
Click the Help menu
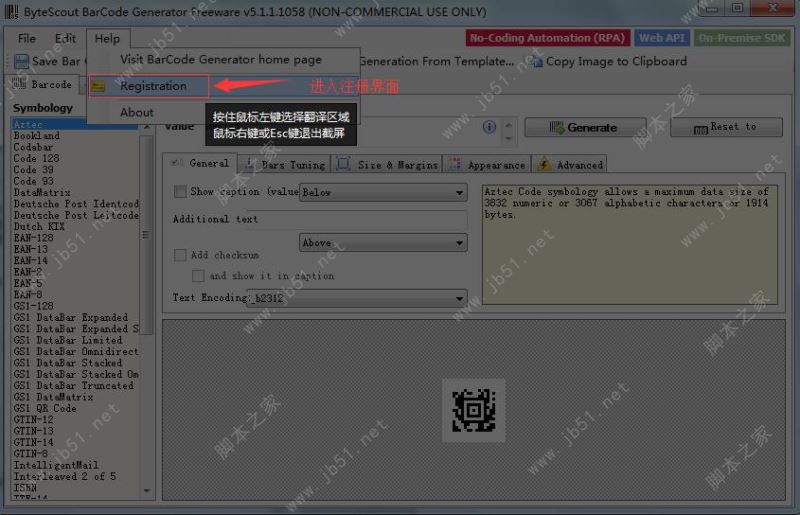107,39
